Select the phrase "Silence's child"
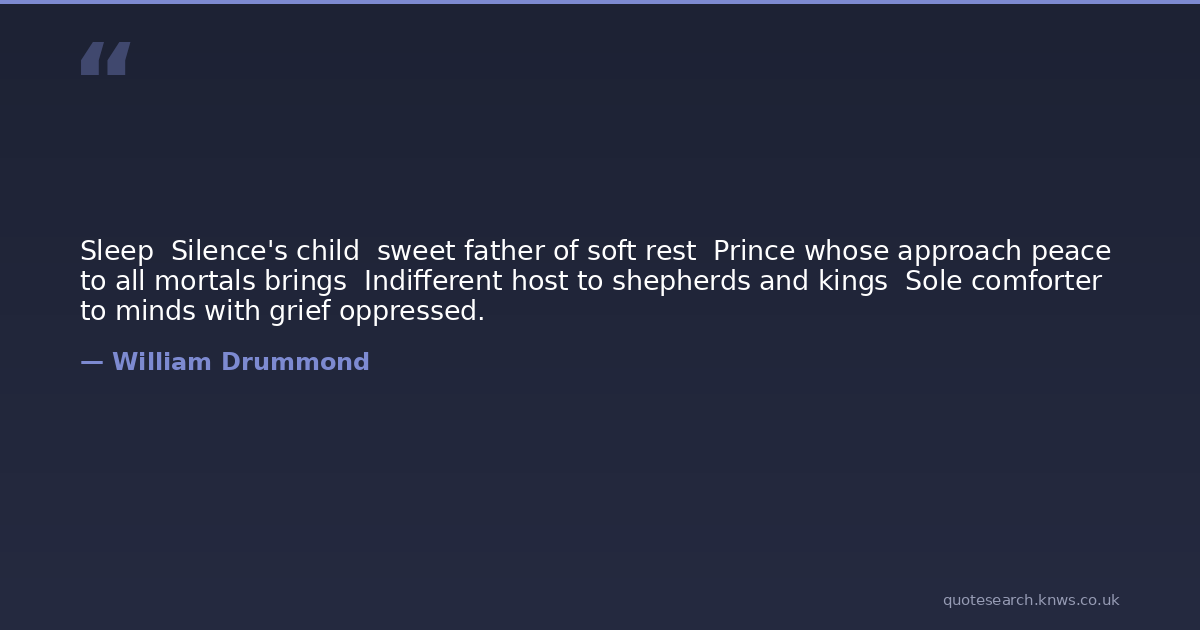This screenshot has height=630, width=1200. [265, 251]
